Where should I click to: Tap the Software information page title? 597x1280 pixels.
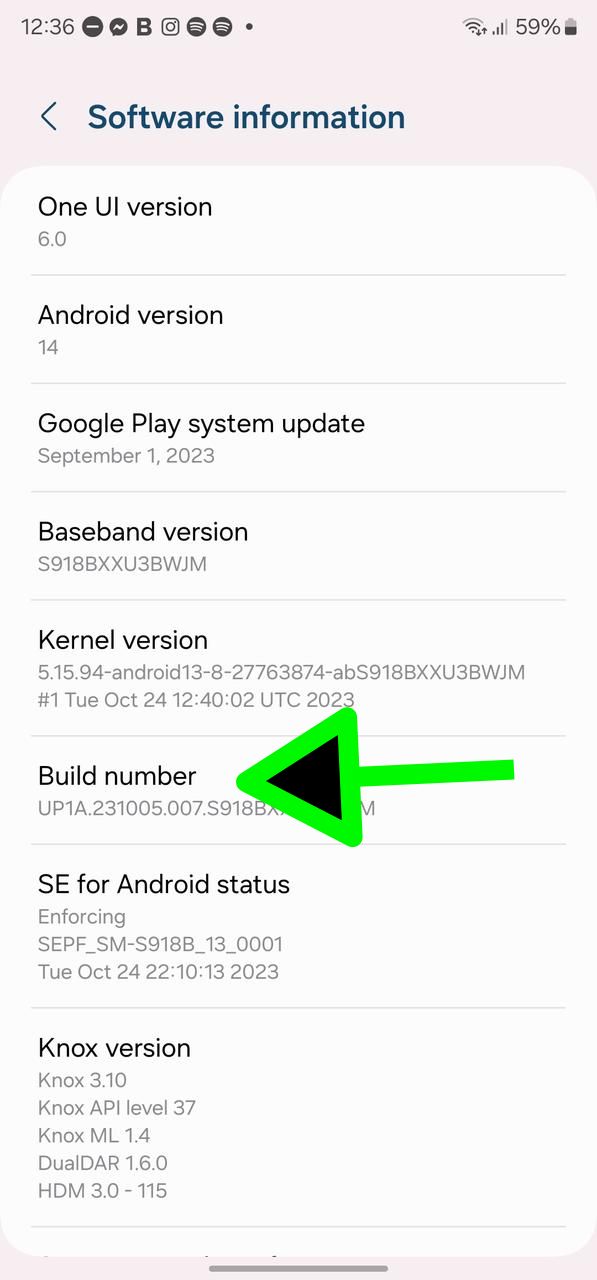click(246, 117)
